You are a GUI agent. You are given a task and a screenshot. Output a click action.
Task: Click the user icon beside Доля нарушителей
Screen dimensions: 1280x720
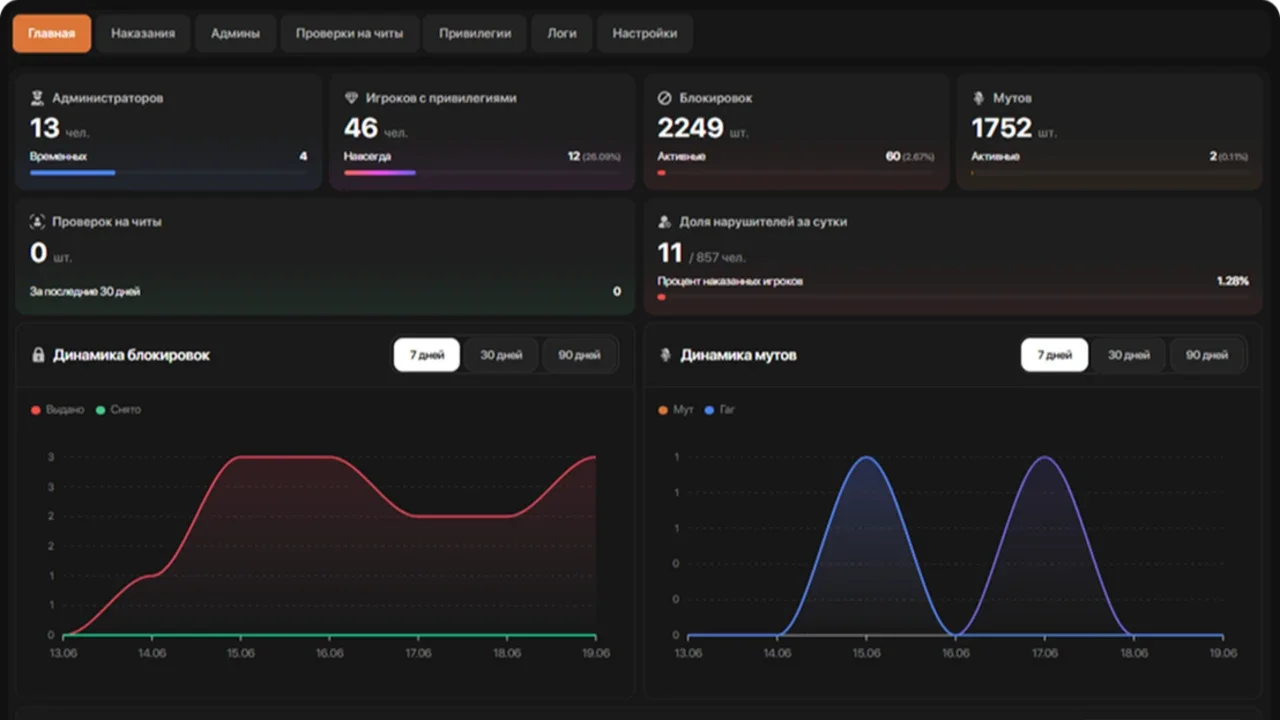click(664, 222)
